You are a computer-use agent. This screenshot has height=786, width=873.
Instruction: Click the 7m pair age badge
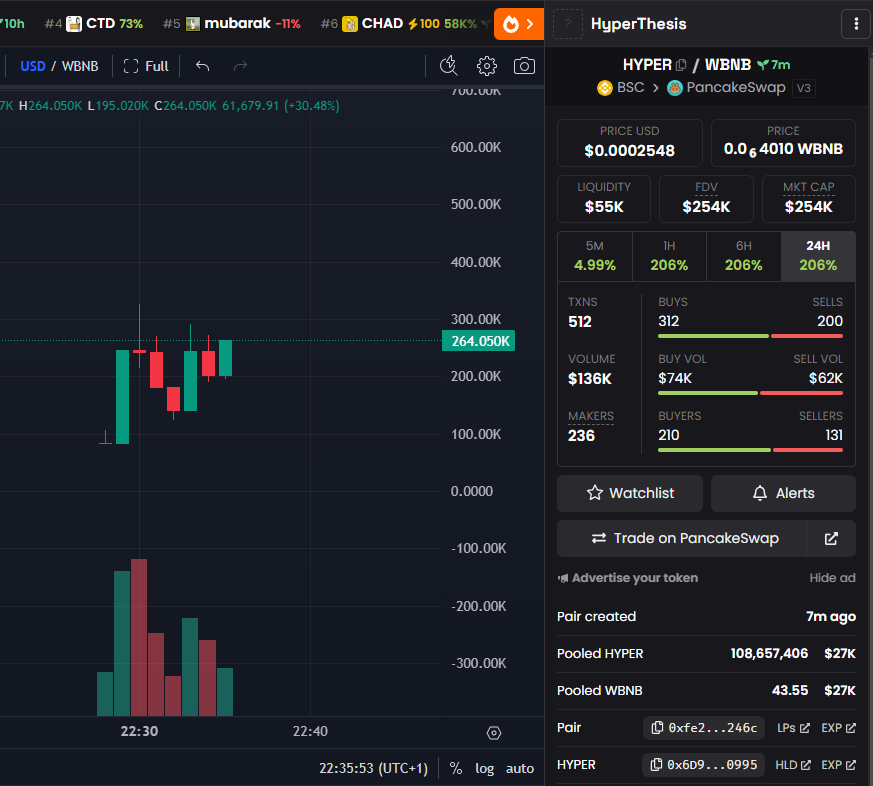pos(774,65)
